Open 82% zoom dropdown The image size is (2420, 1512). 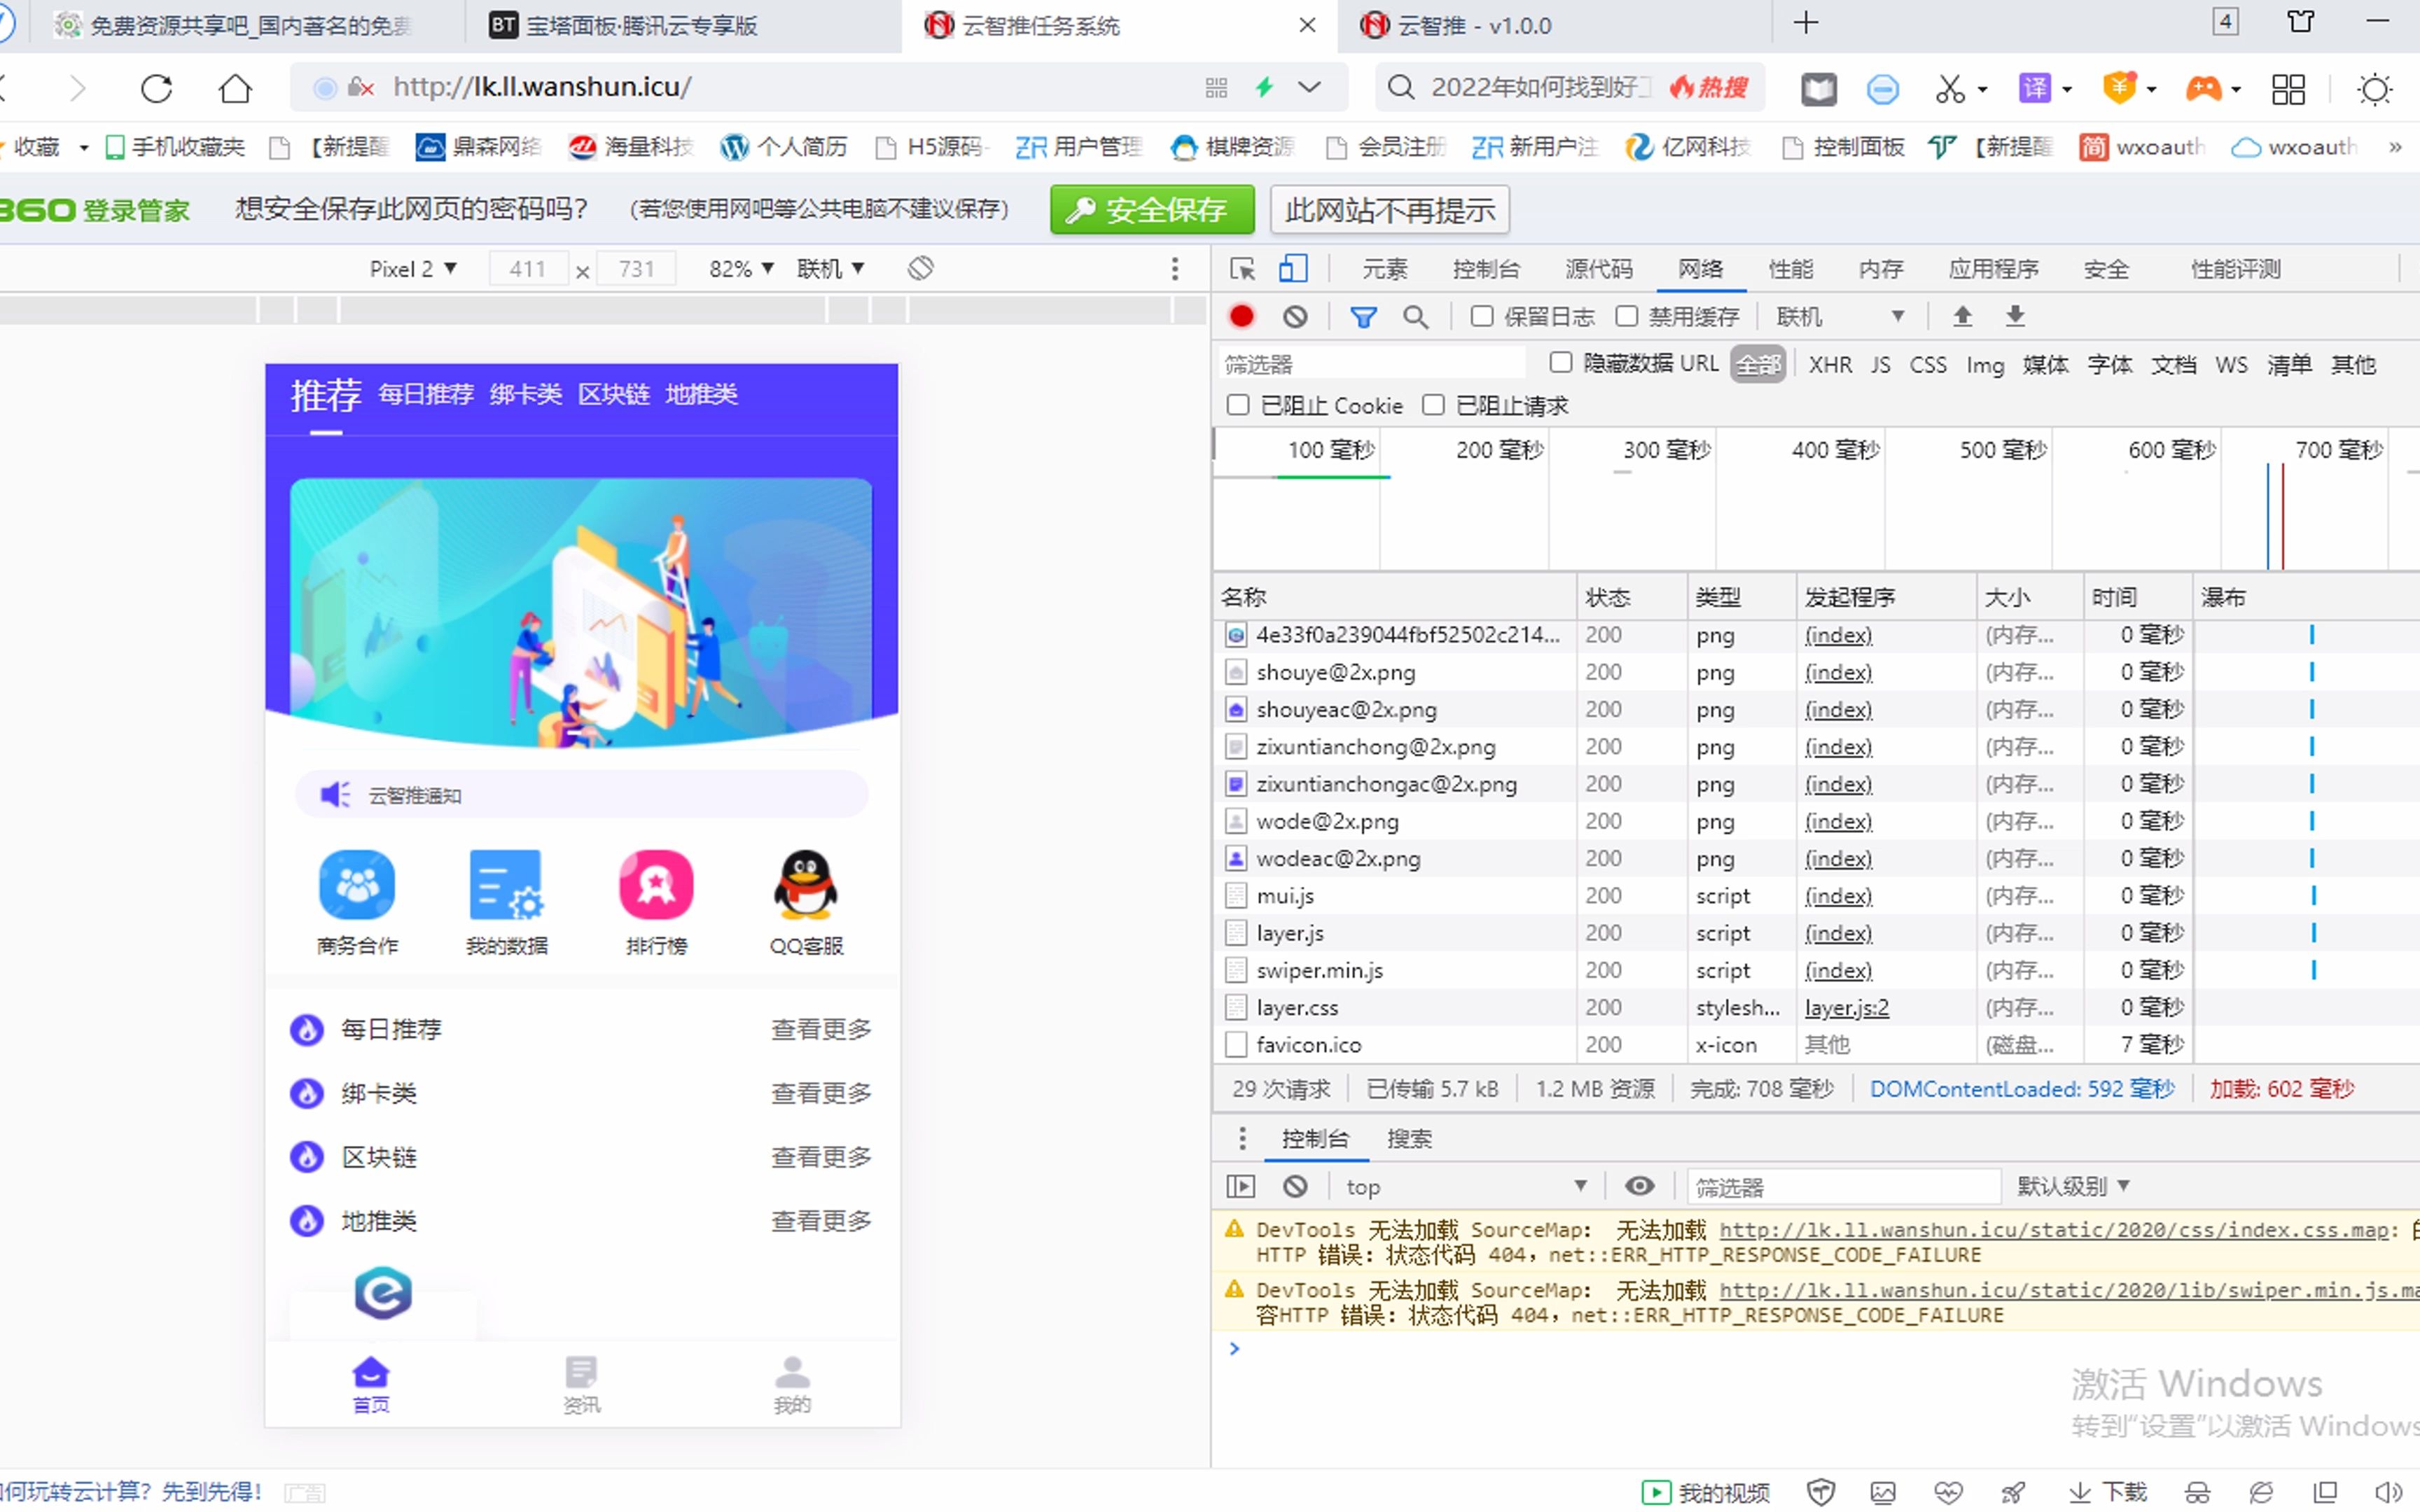(x=741, y=268)
